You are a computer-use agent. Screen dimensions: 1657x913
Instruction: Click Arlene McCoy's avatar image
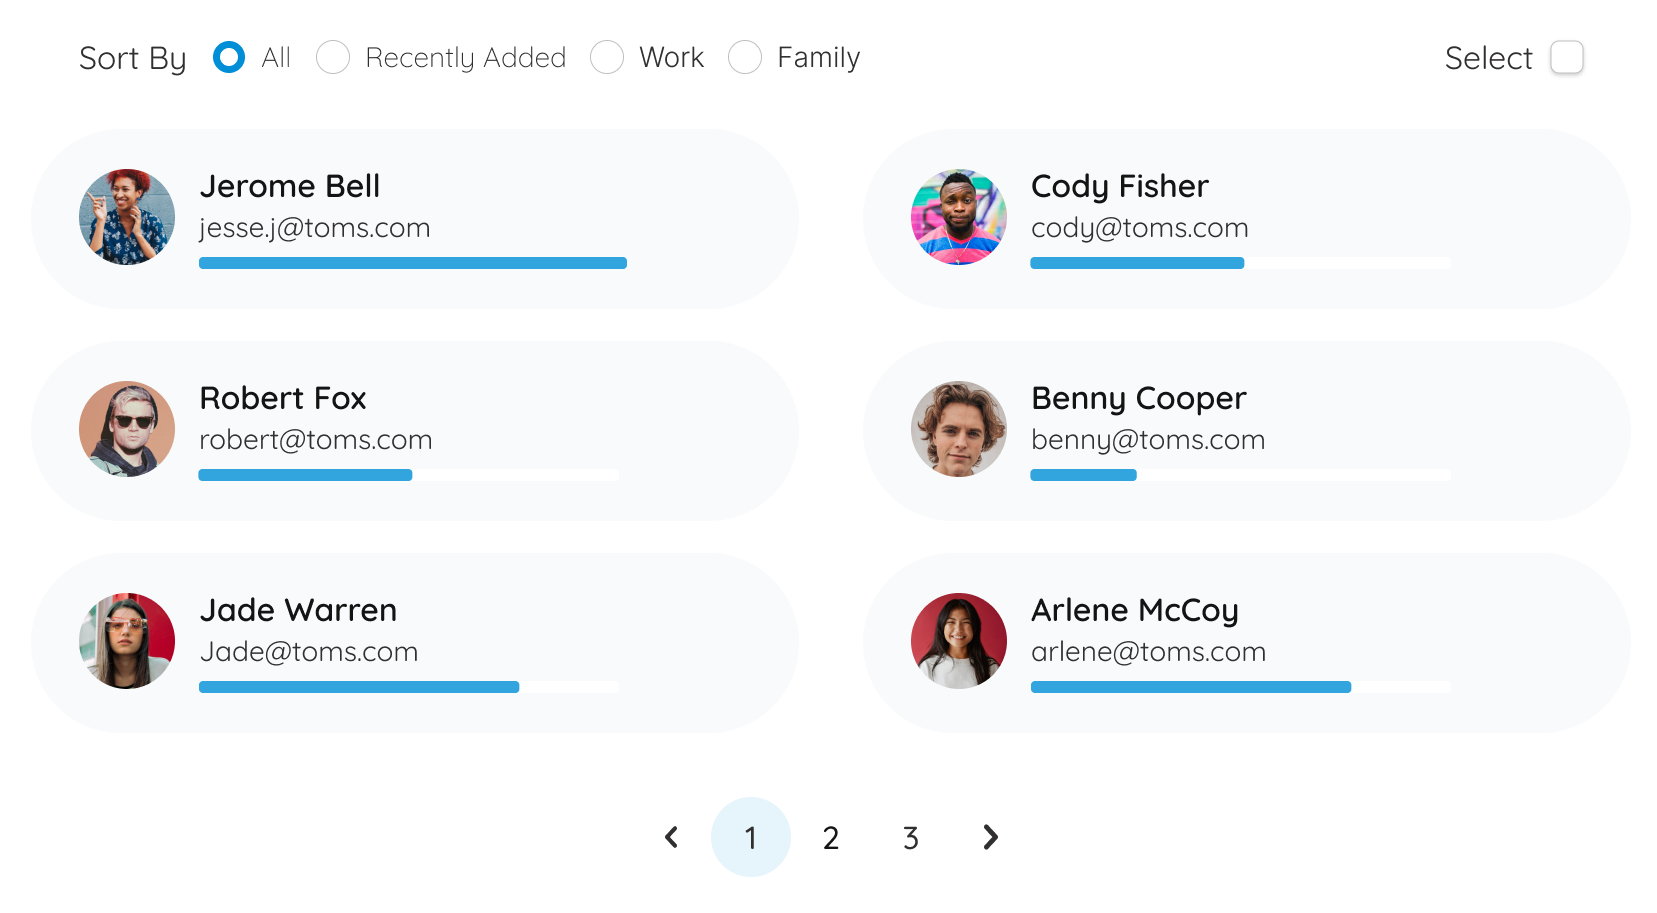point(958,641)
